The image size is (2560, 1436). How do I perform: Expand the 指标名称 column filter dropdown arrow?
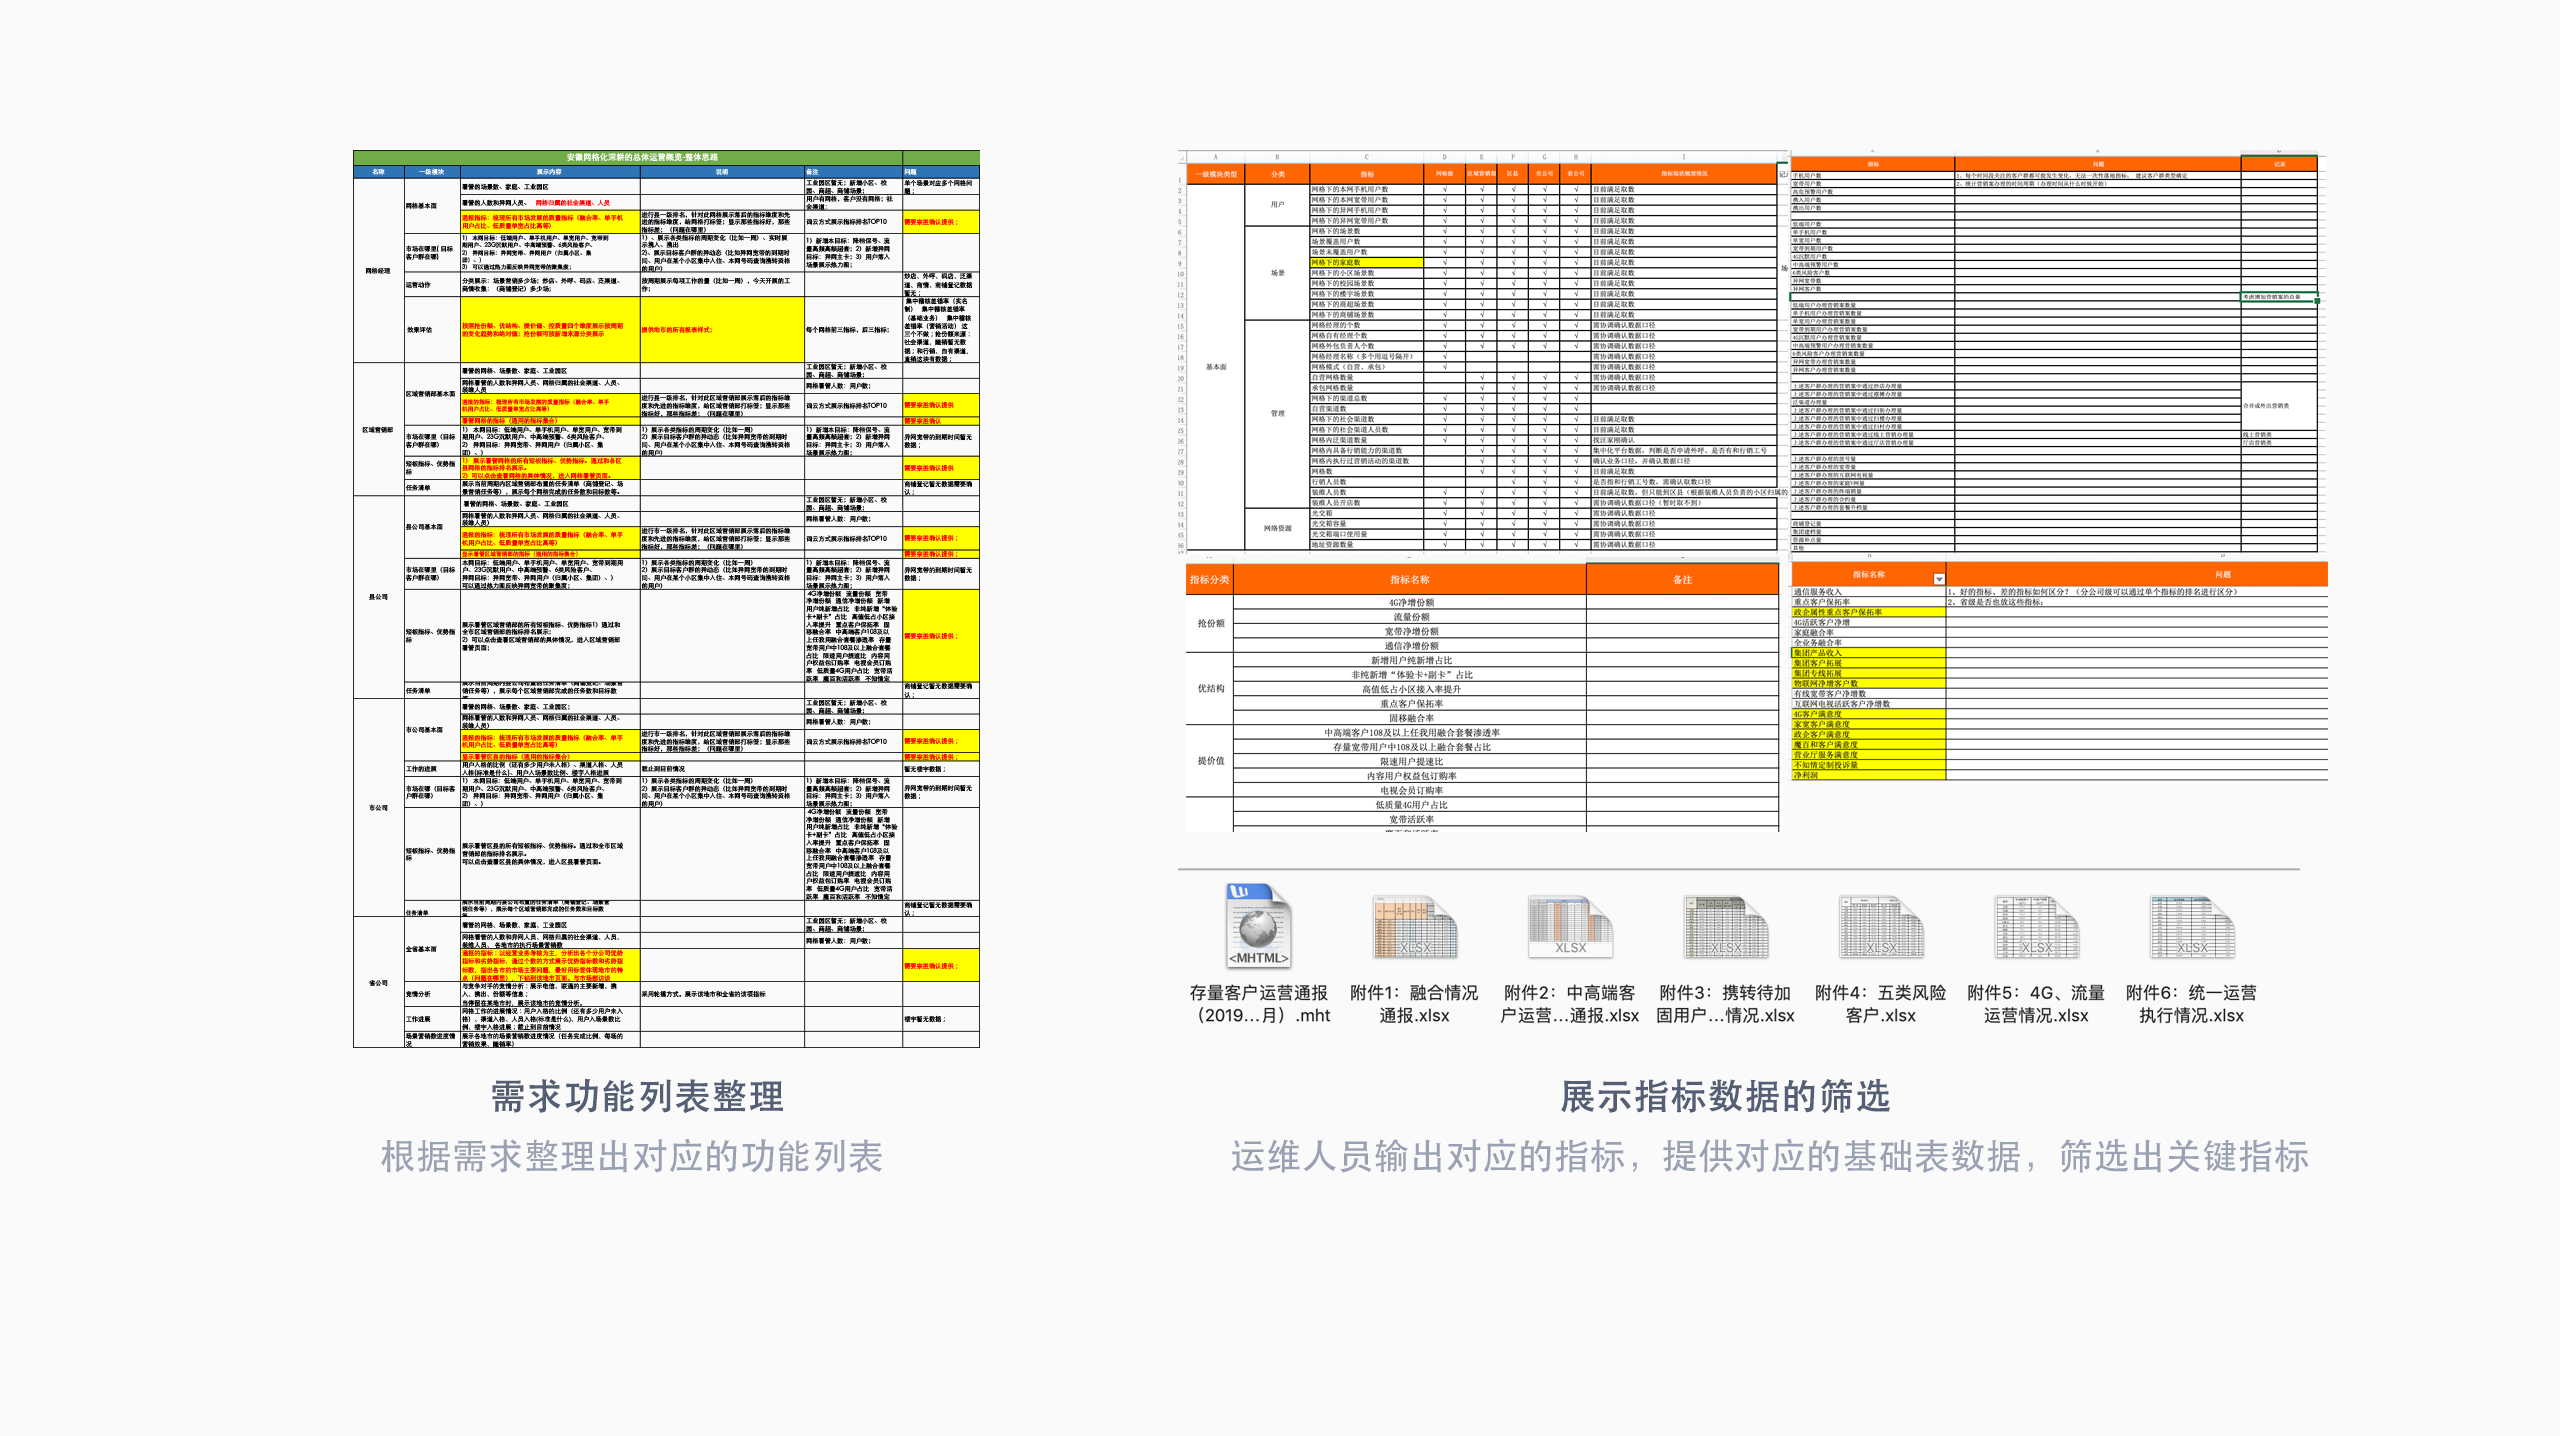tap(1939, 579)
